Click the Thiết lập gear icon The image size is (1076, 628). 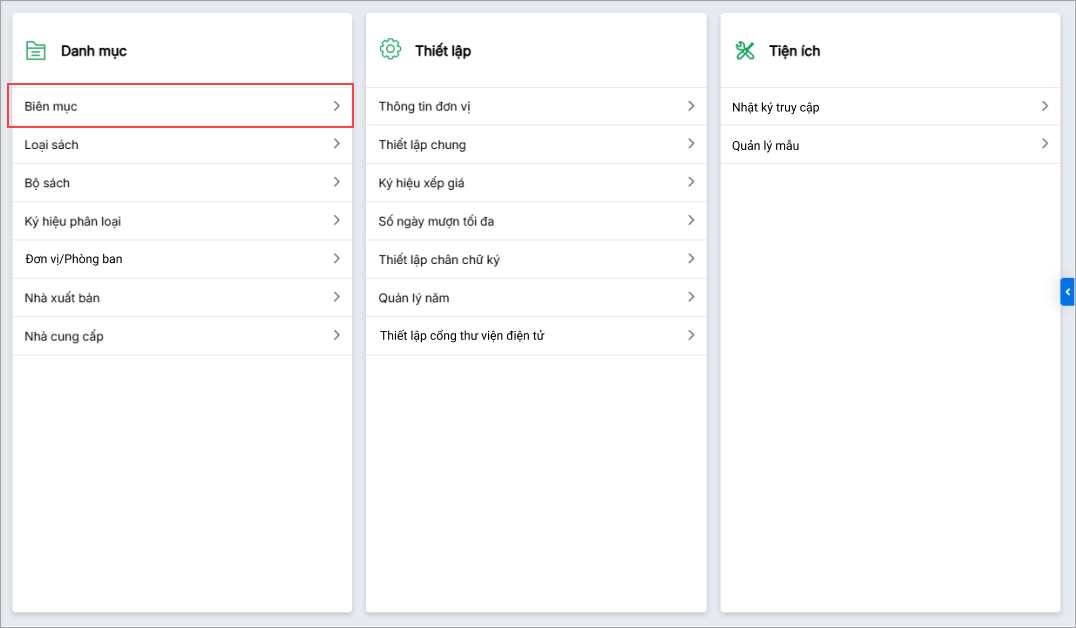click(x=390, y=49)
